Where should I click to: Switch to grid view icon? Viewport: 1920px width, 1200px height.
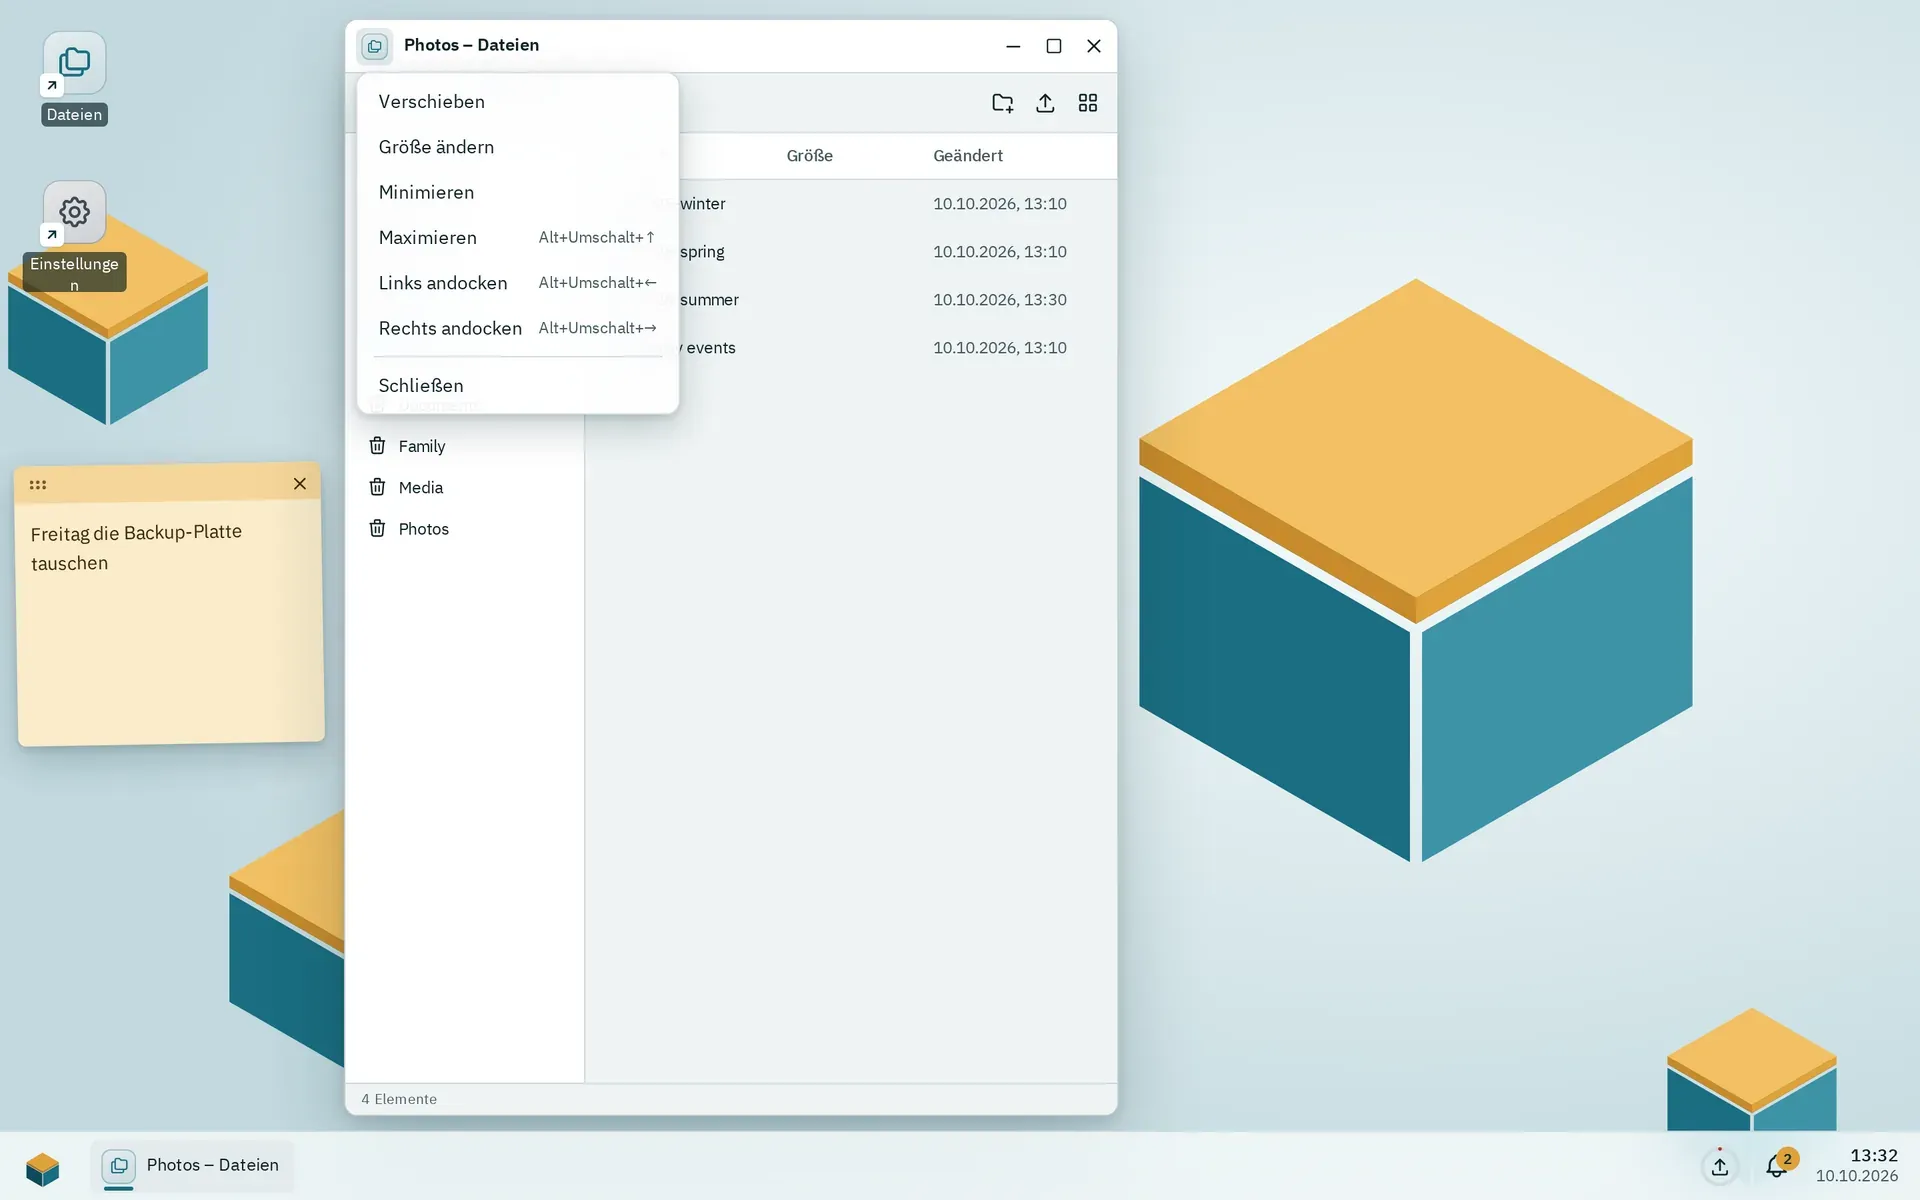click(1088, 103)
